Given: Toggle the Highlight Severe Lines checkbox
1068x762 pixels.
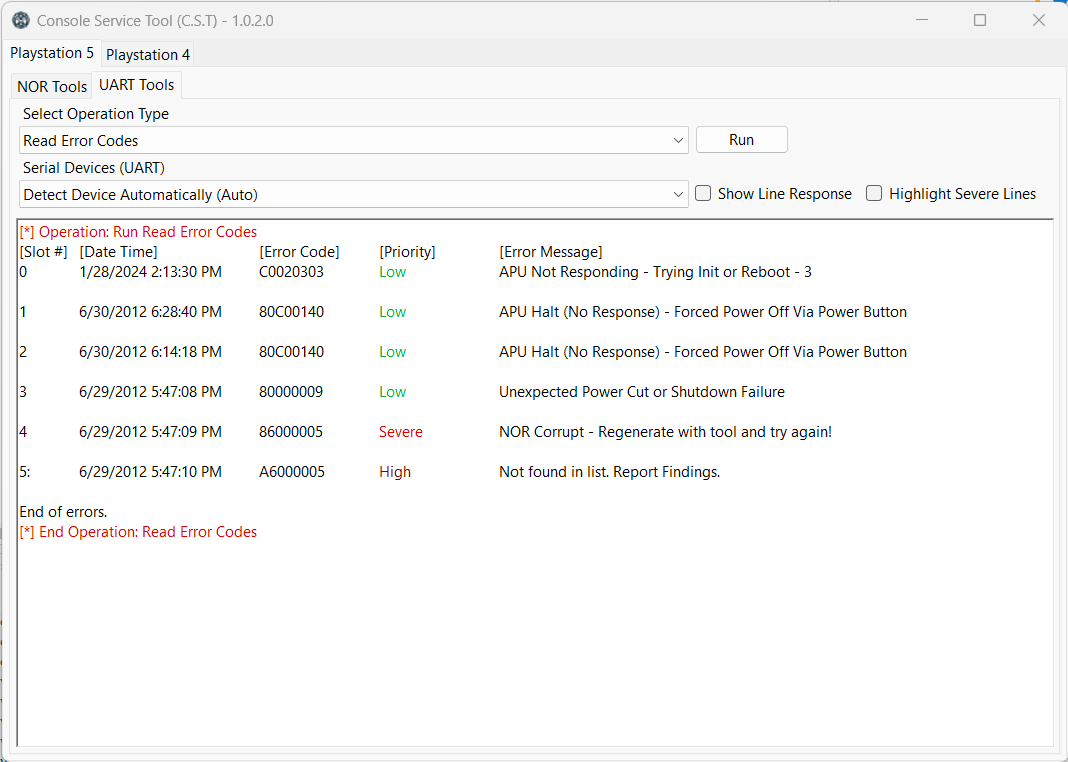Looking at the screenshot, I should 874,194.
